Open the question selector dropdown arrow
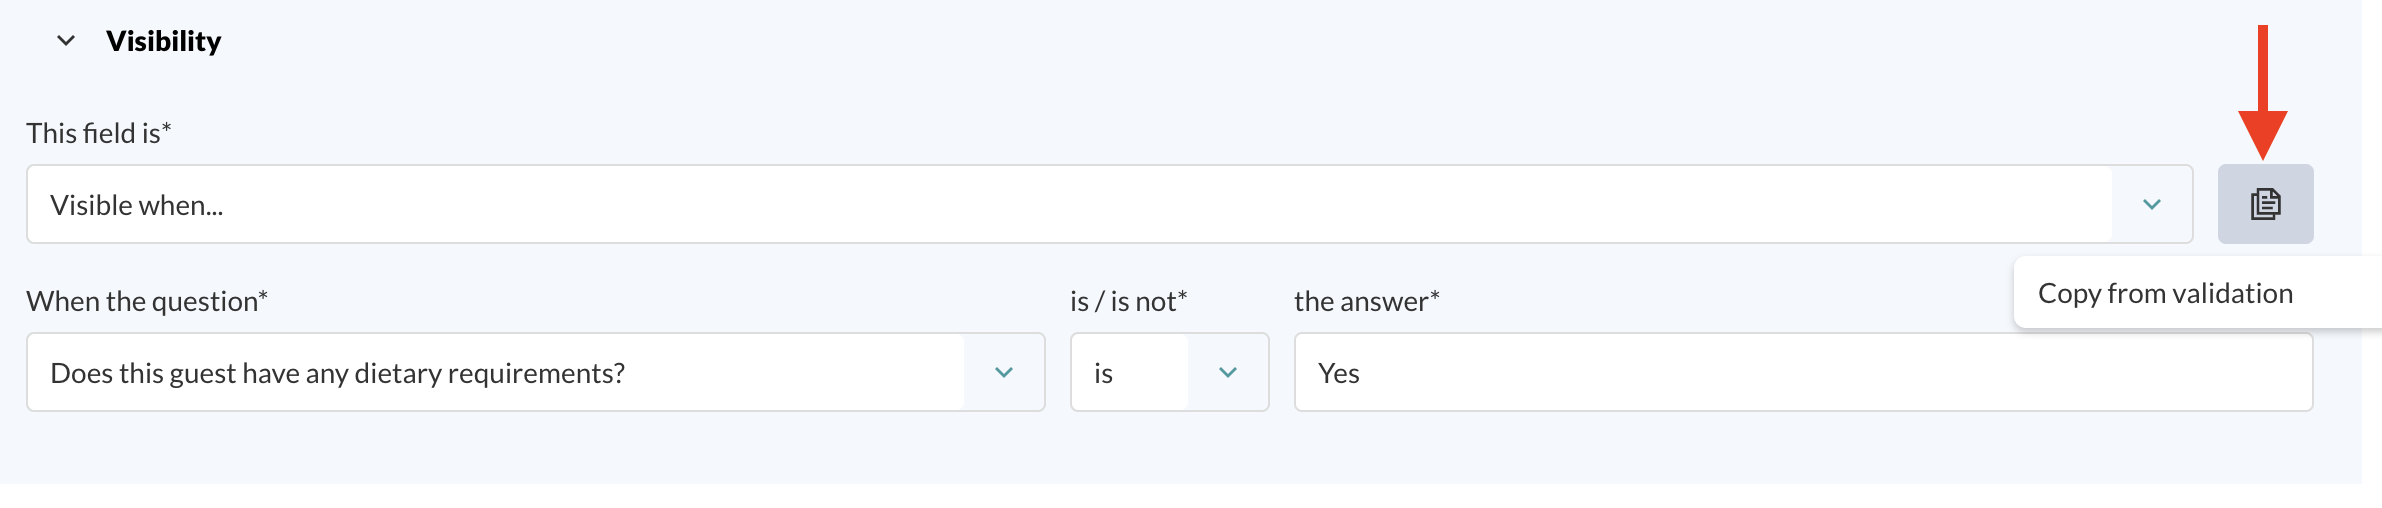The image size is (2382, 508). 1004,372
